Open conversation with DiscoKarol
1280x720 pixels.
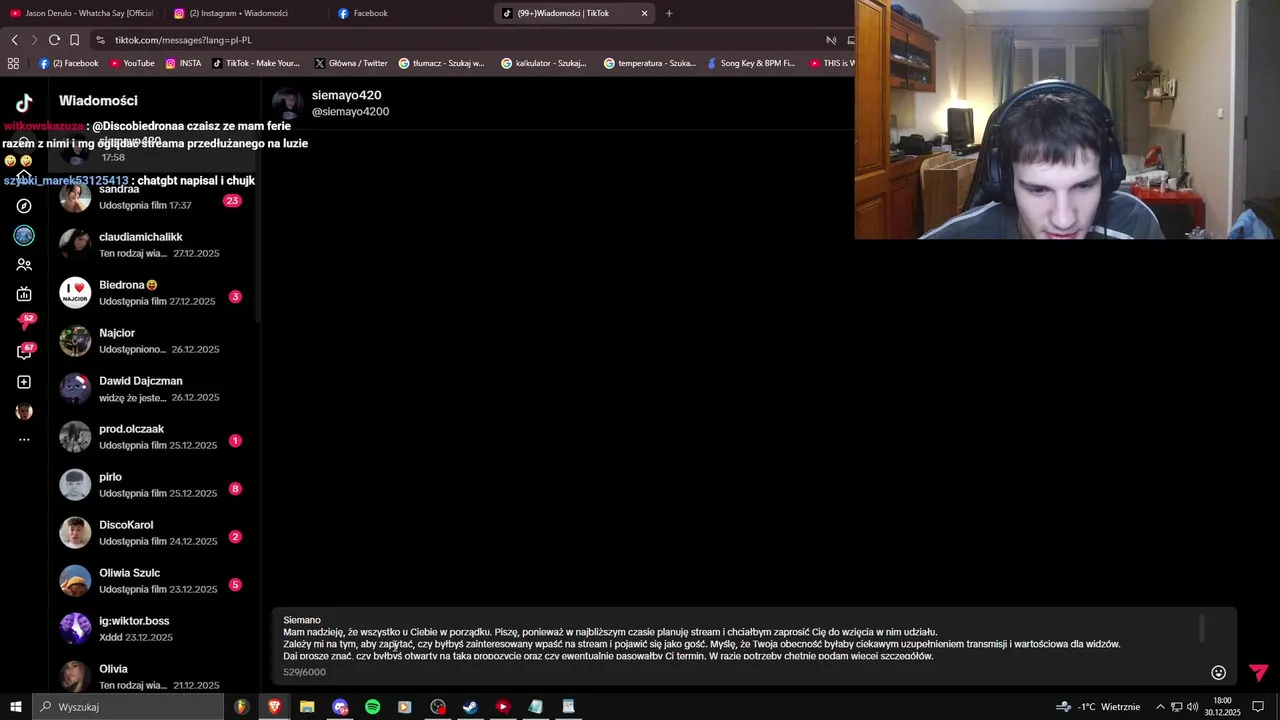(155, 533)
